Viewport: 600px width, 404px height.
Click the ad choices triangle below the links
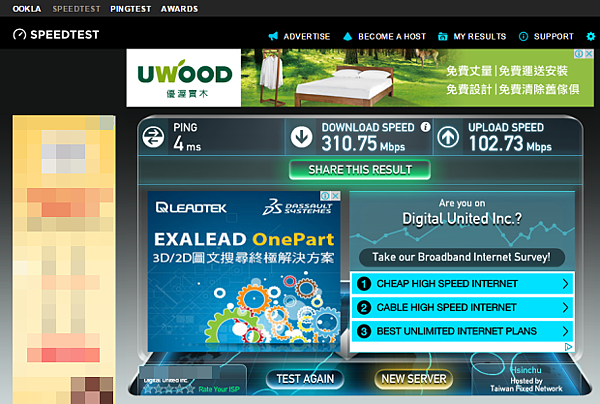(x=569, y=347)
